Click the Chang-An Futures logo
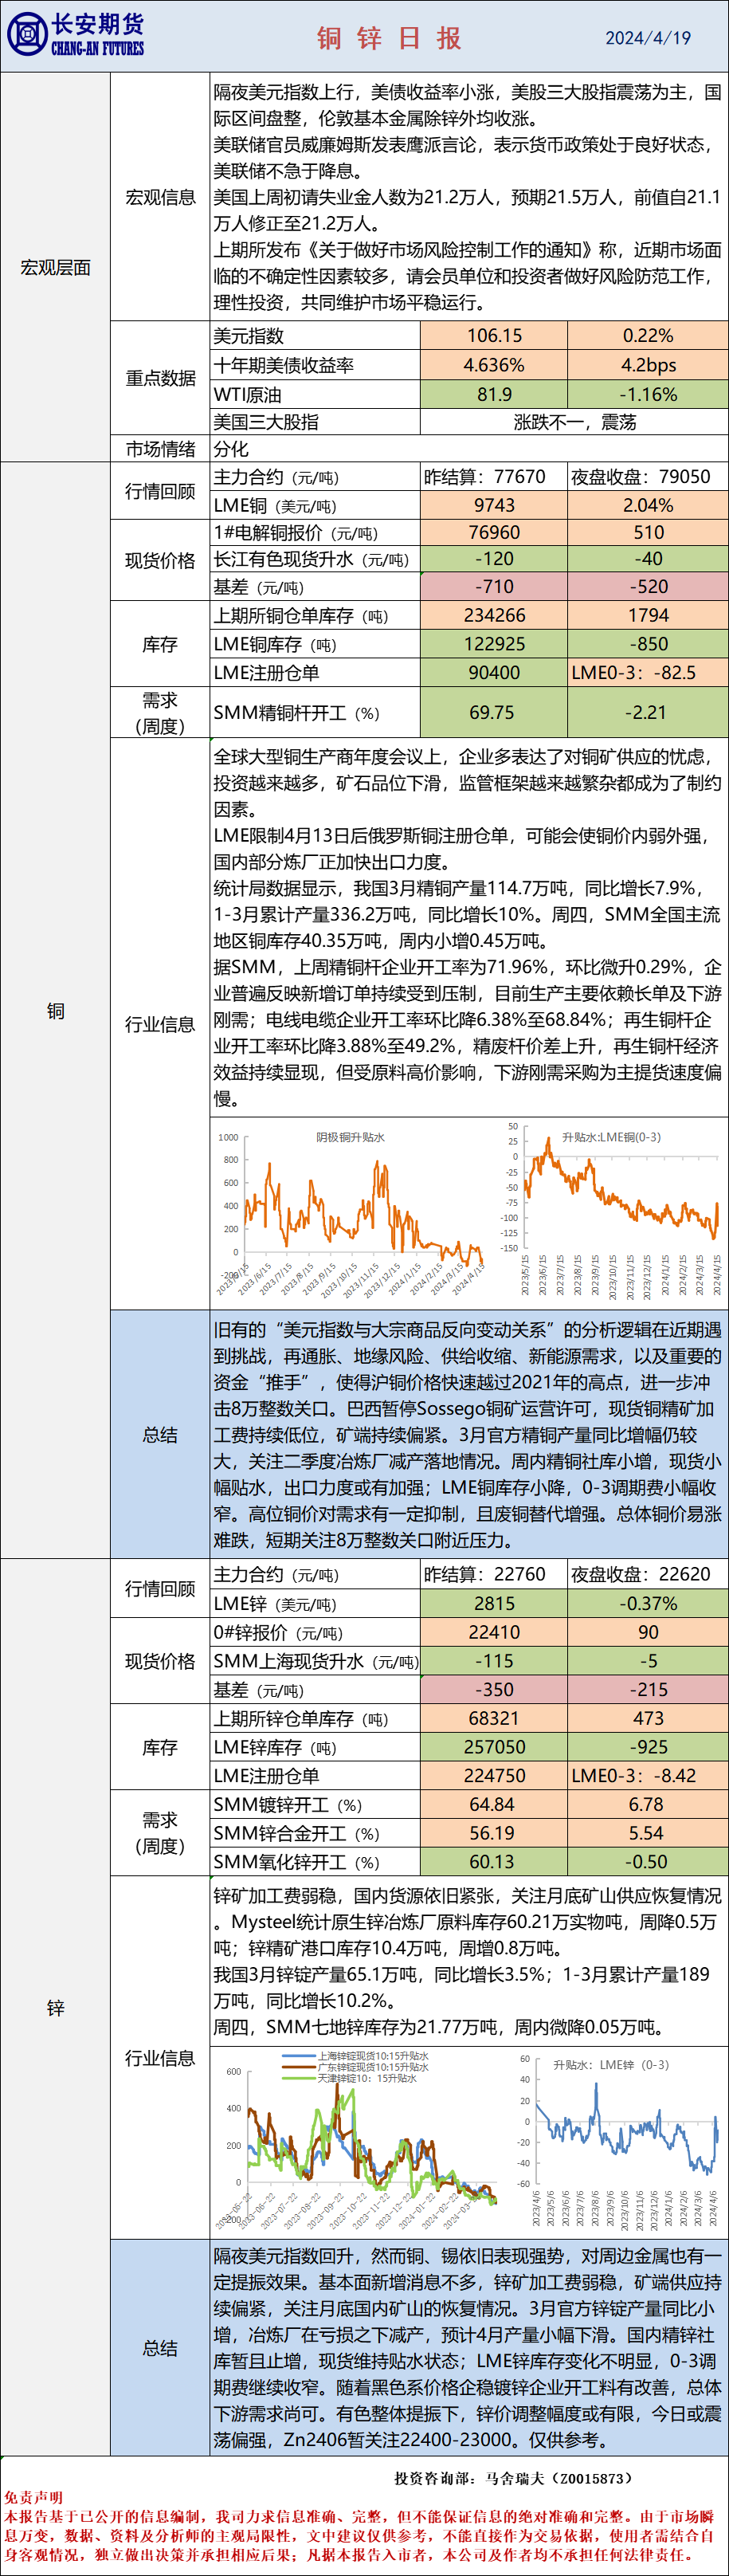The width and height of the screenshot is (729, 2576). [76, 36]
